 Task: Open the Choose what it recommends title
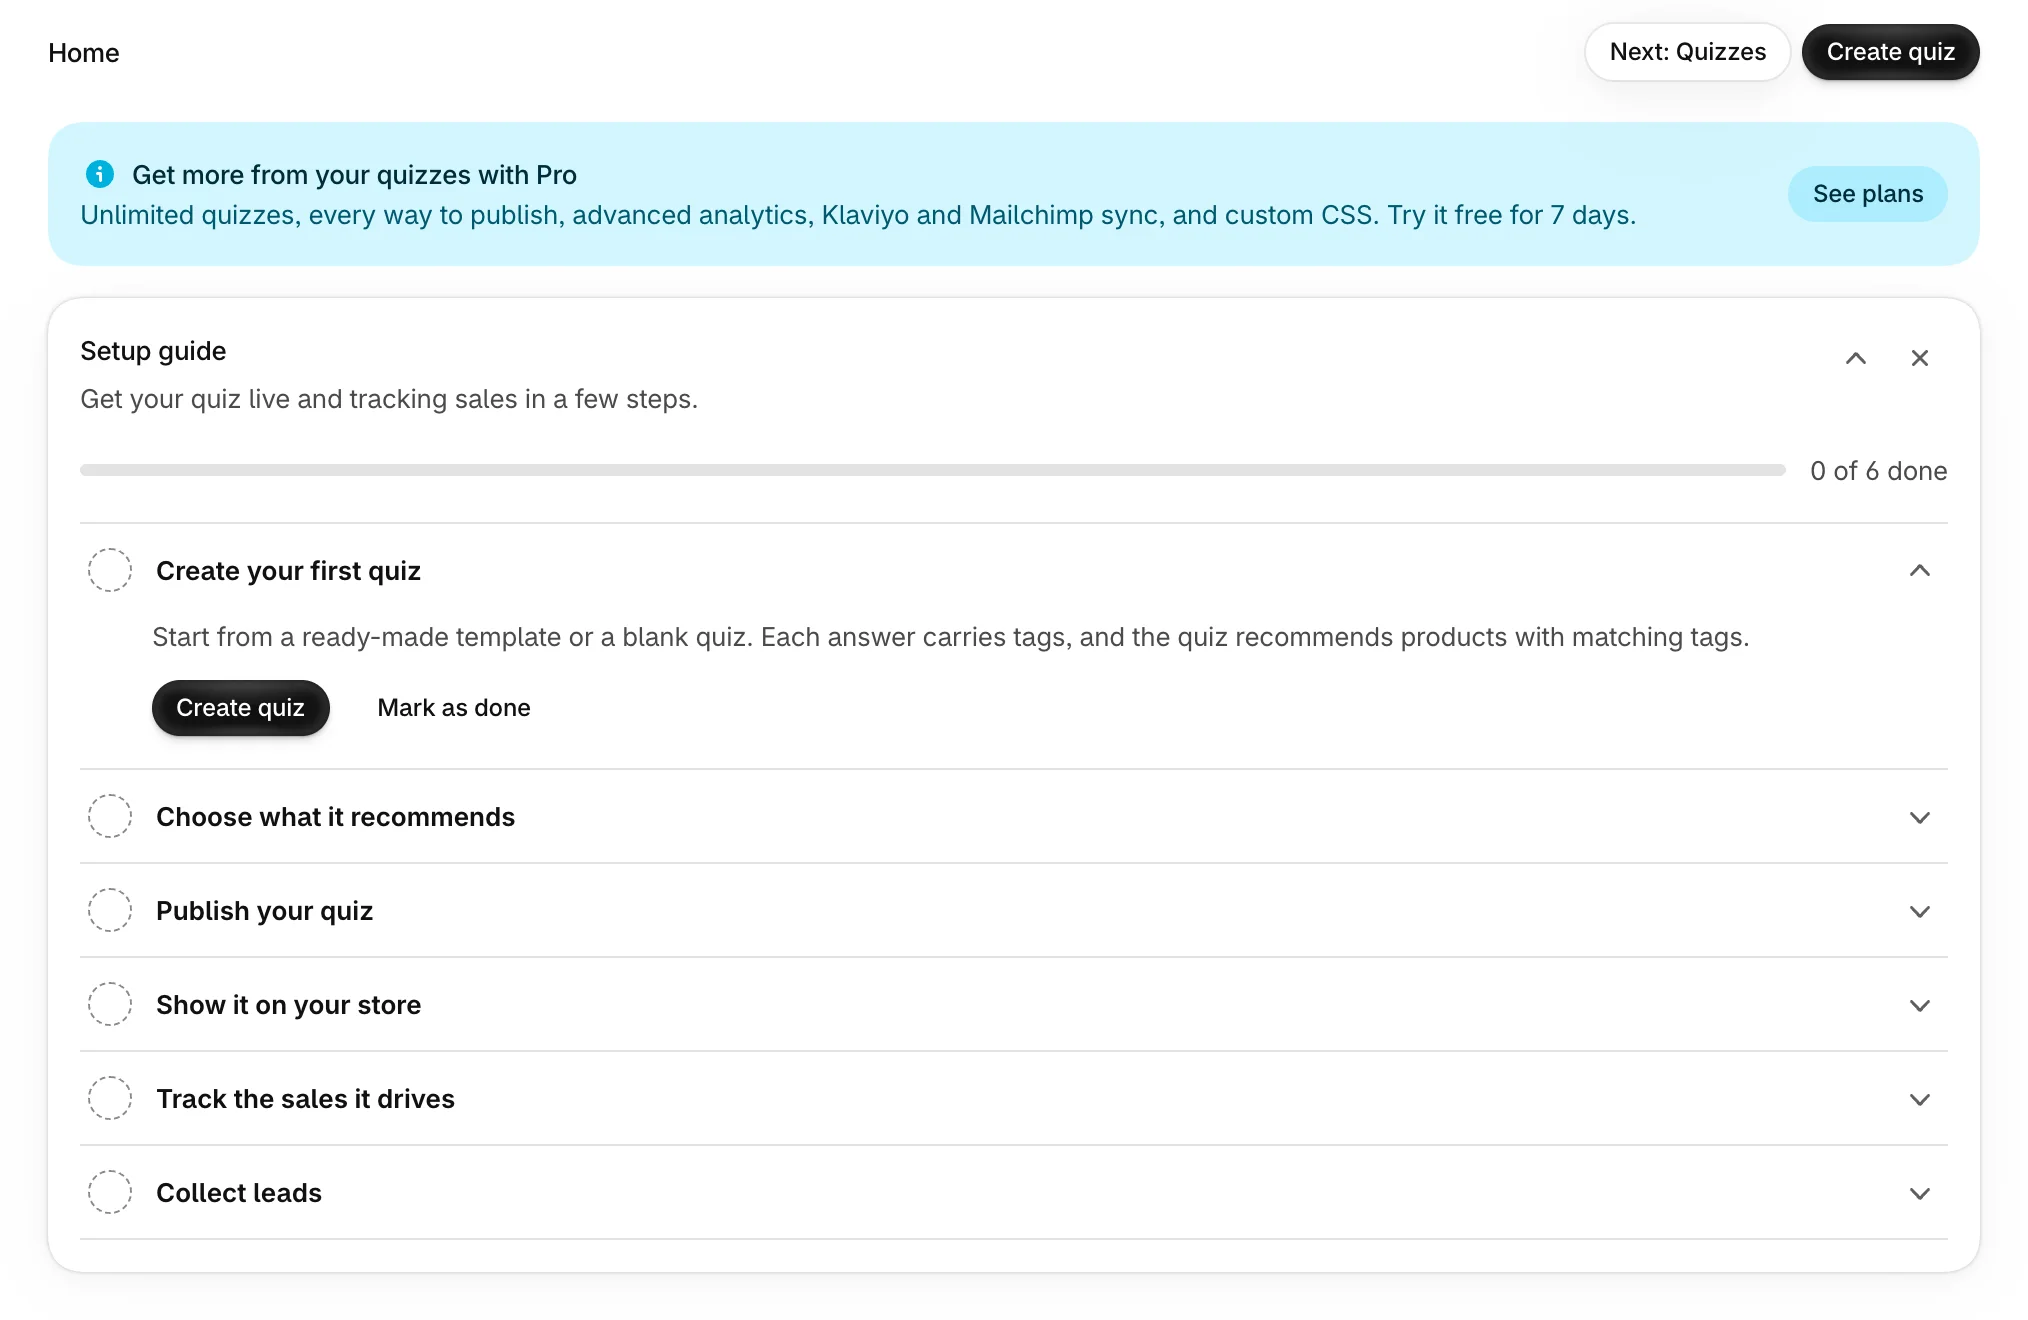(x=335, y=817)
